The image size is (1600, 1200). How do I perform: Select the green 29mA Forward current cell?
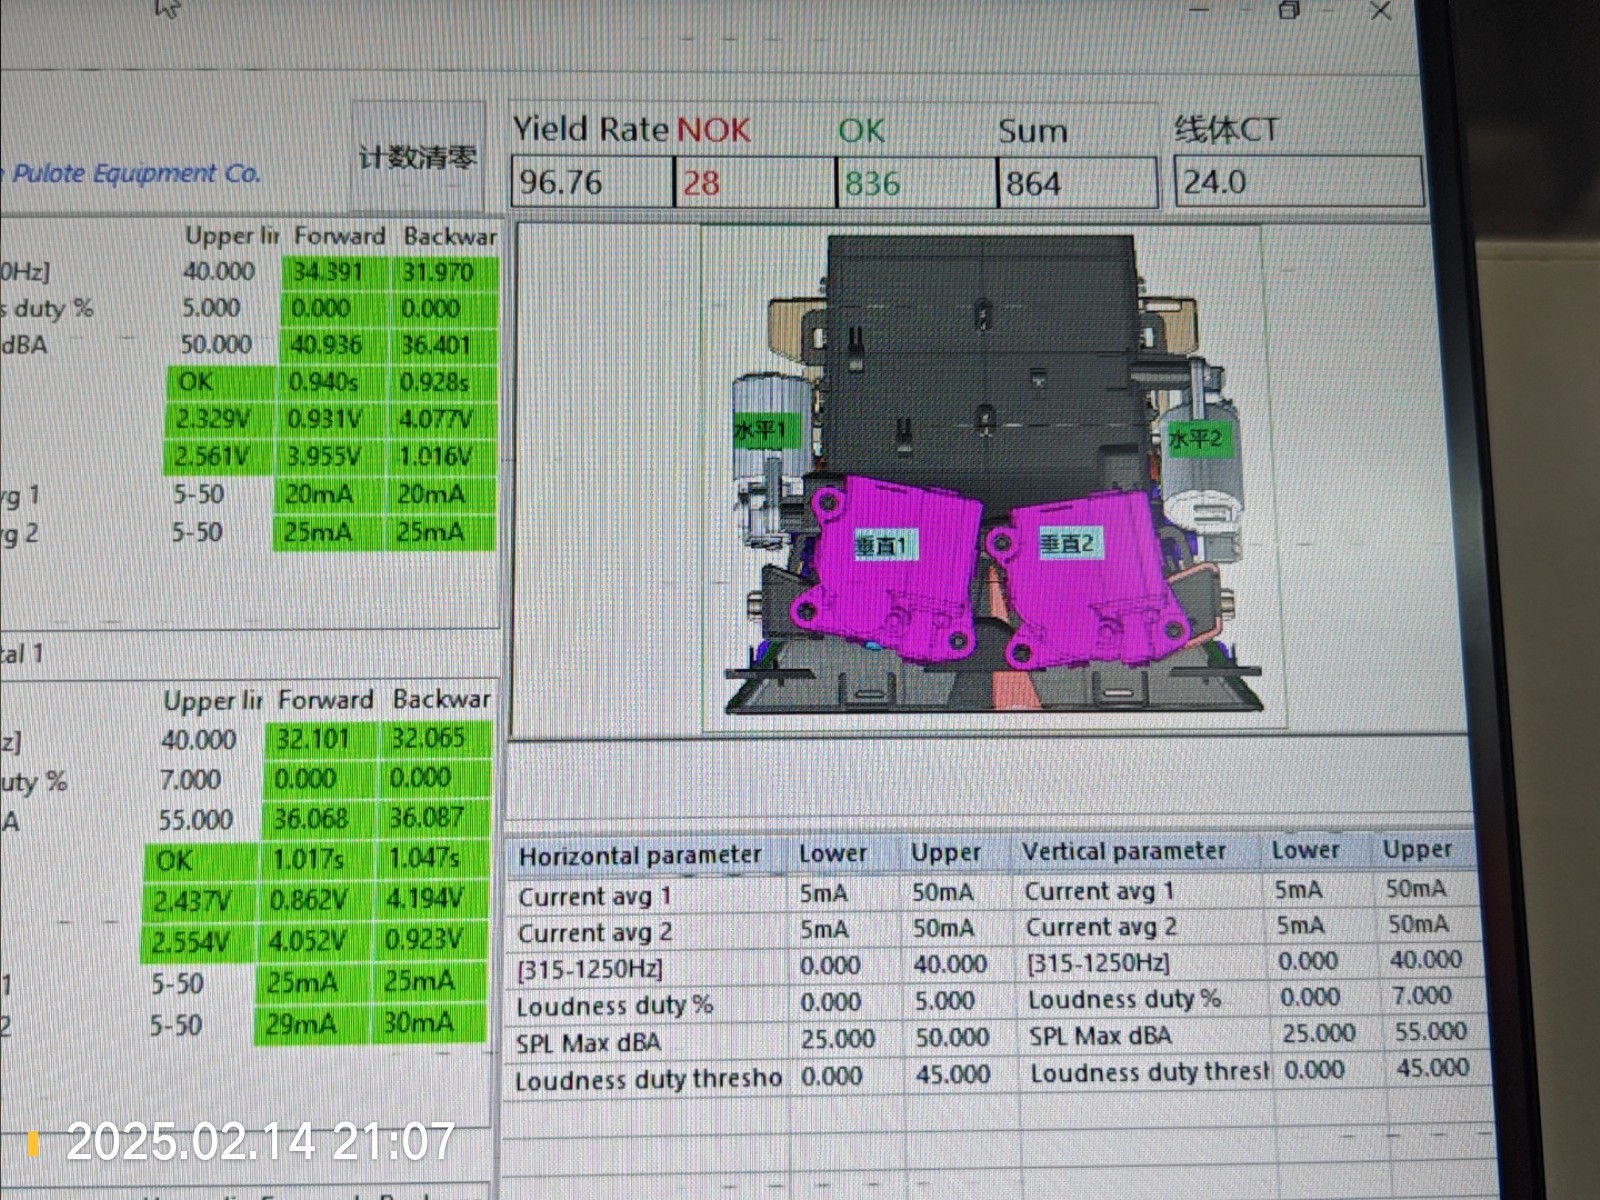[303, 1024]
